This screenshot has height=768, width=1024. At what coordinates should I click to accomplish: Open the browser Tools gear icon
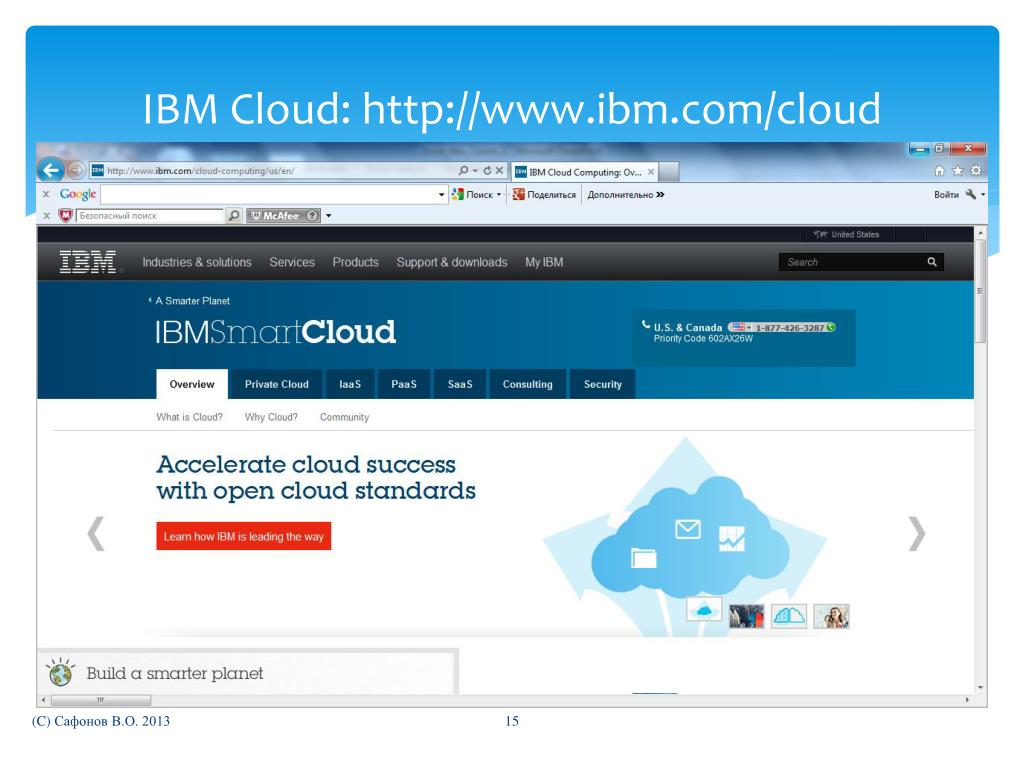(x=976, y=171)
